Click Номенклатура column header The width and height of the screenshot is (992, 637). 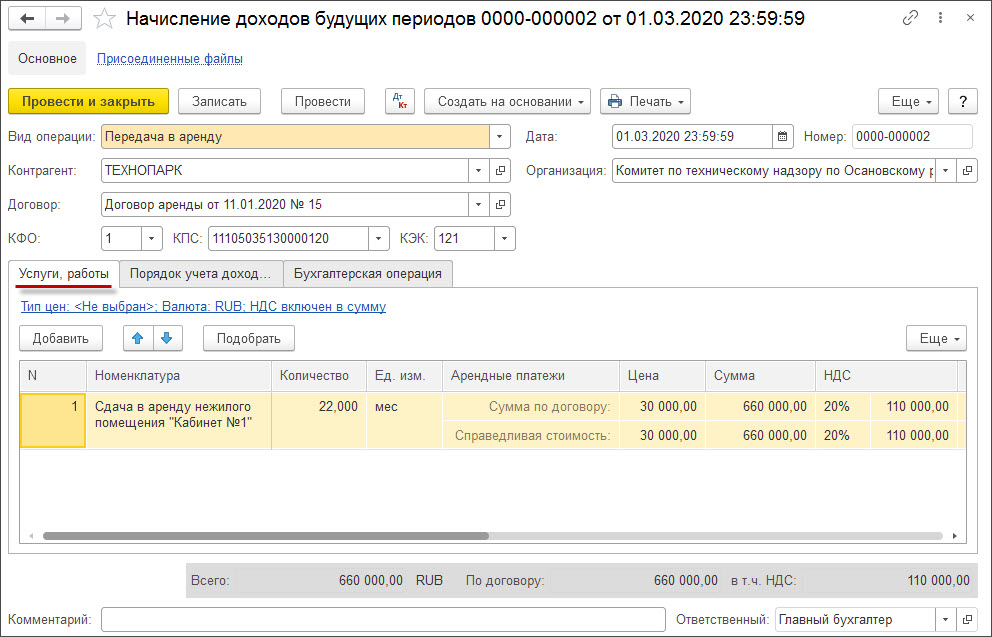179,376
